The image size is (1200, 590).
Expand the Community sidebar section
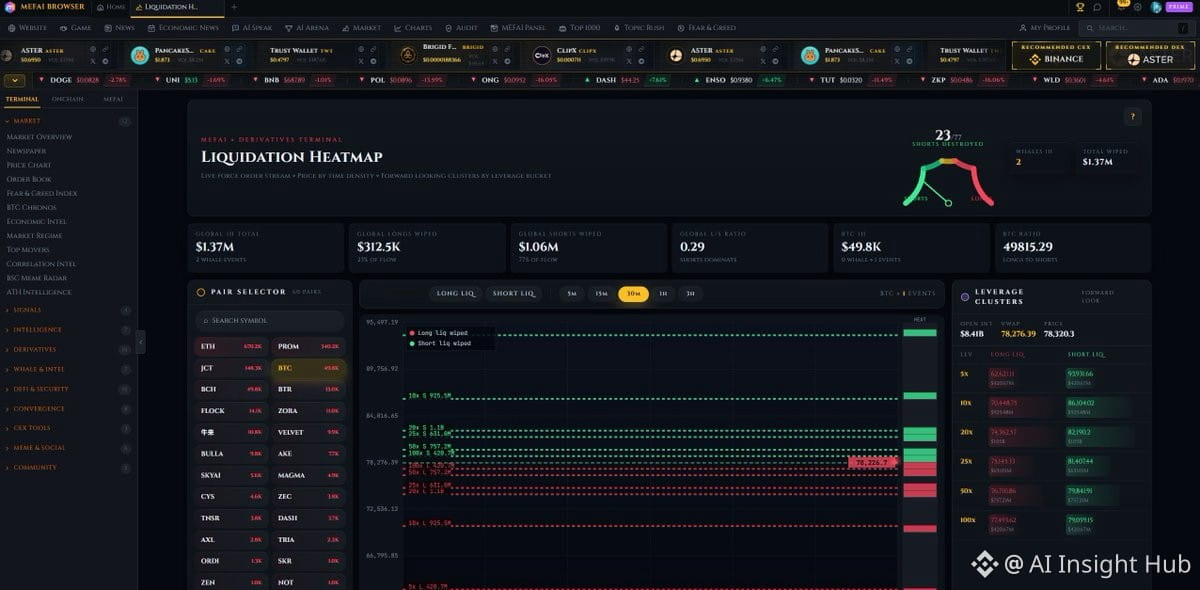(68, 467)
